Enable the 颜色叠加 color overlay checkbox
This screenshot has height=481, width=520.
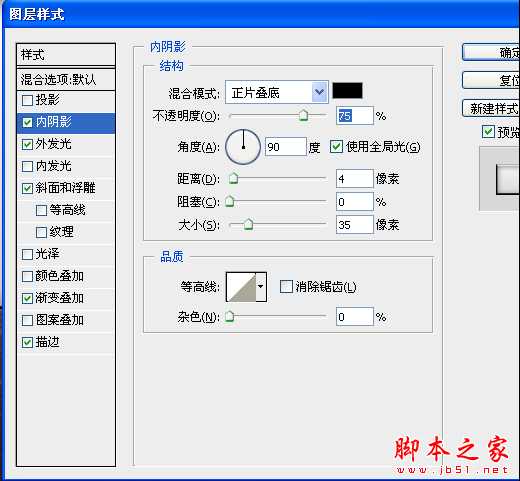[x=27, y=276]
